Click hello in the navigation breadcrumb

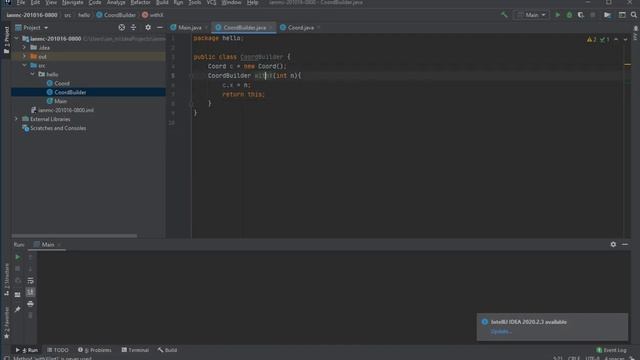click(84, 15)
